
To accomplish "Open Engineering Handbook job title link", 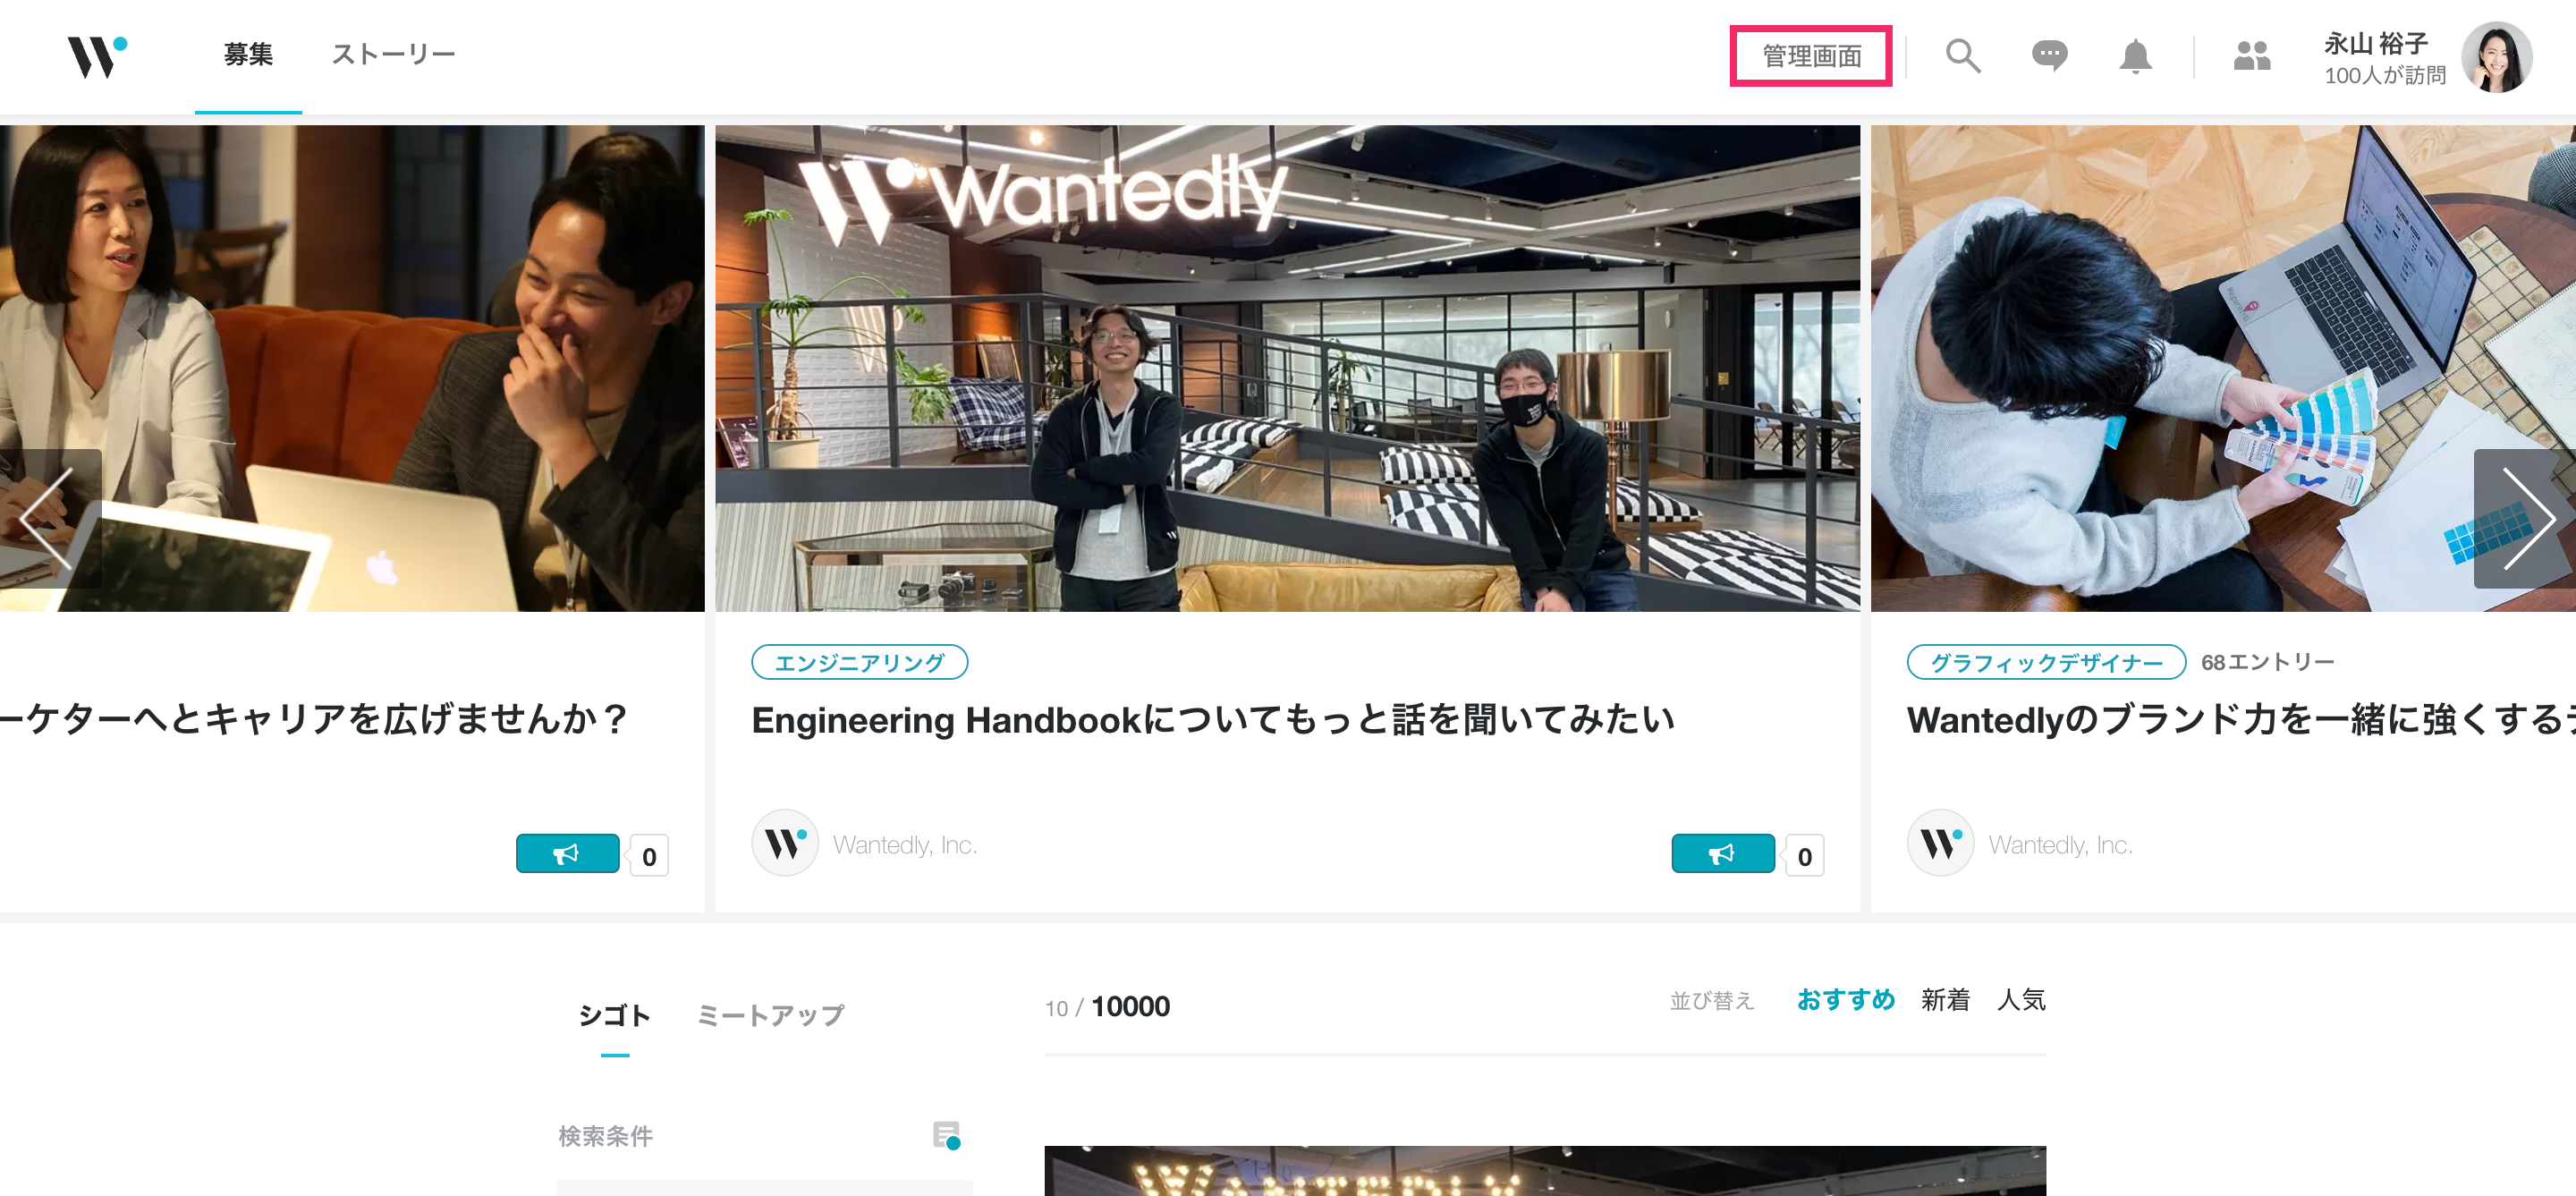I will [1212, 720].
